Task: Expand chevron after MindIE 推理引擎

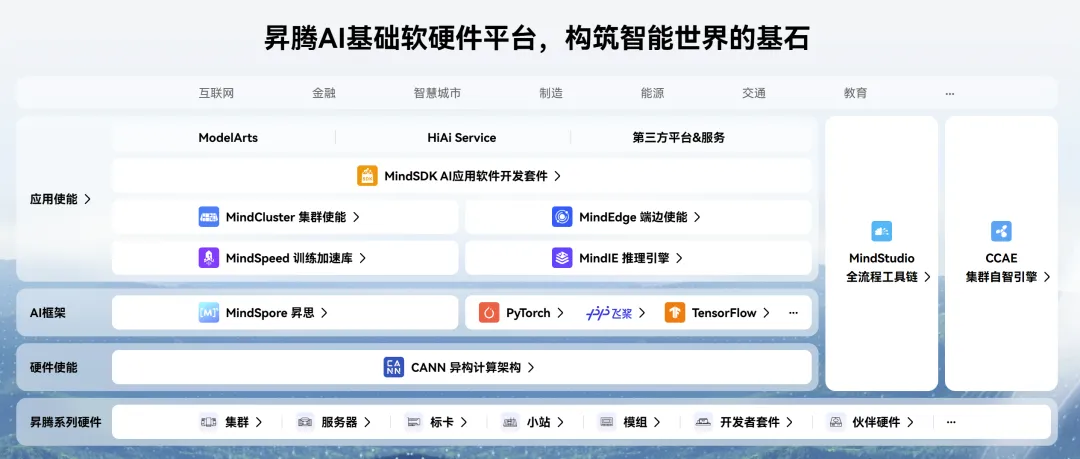Action: tap(679, 258)
